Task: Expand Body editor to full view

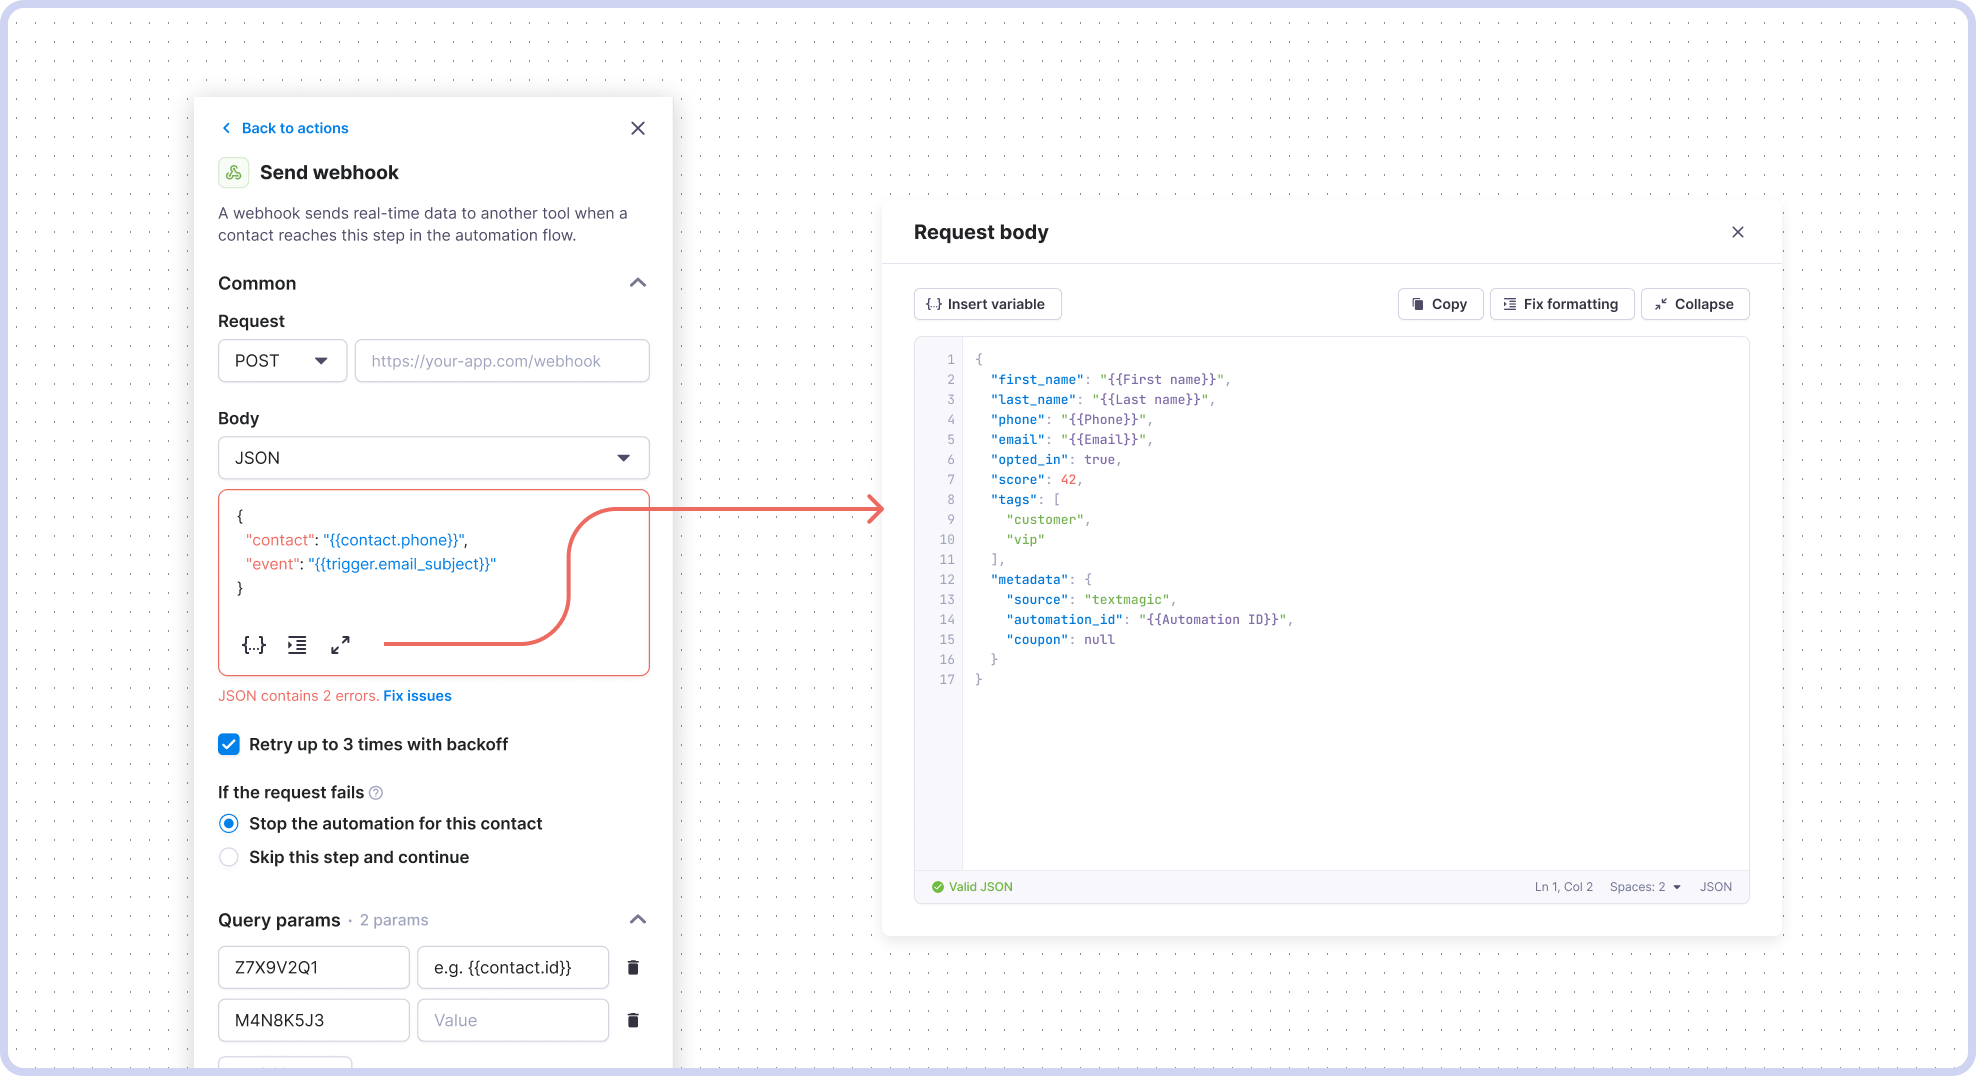Action: [340, 645]
